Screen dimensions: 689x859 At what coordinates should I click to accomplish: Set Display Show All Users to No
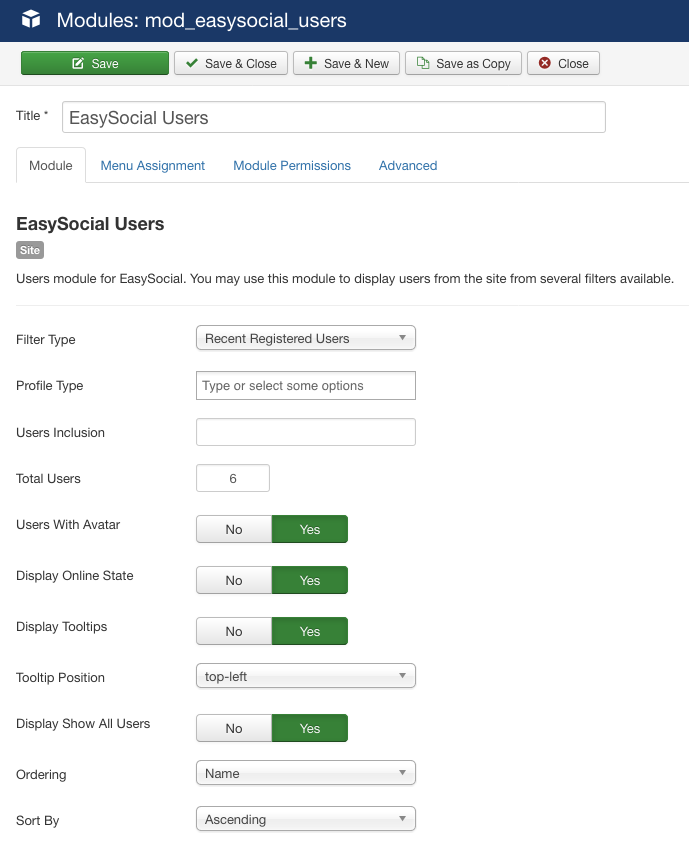click(234, 728)
